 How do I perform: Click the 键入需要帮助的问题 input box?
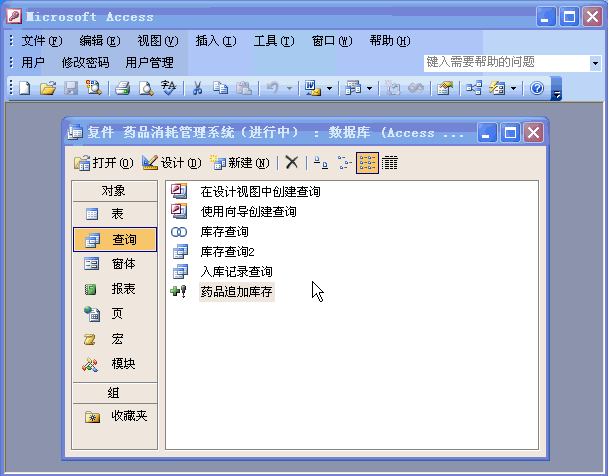coord(507,63)
